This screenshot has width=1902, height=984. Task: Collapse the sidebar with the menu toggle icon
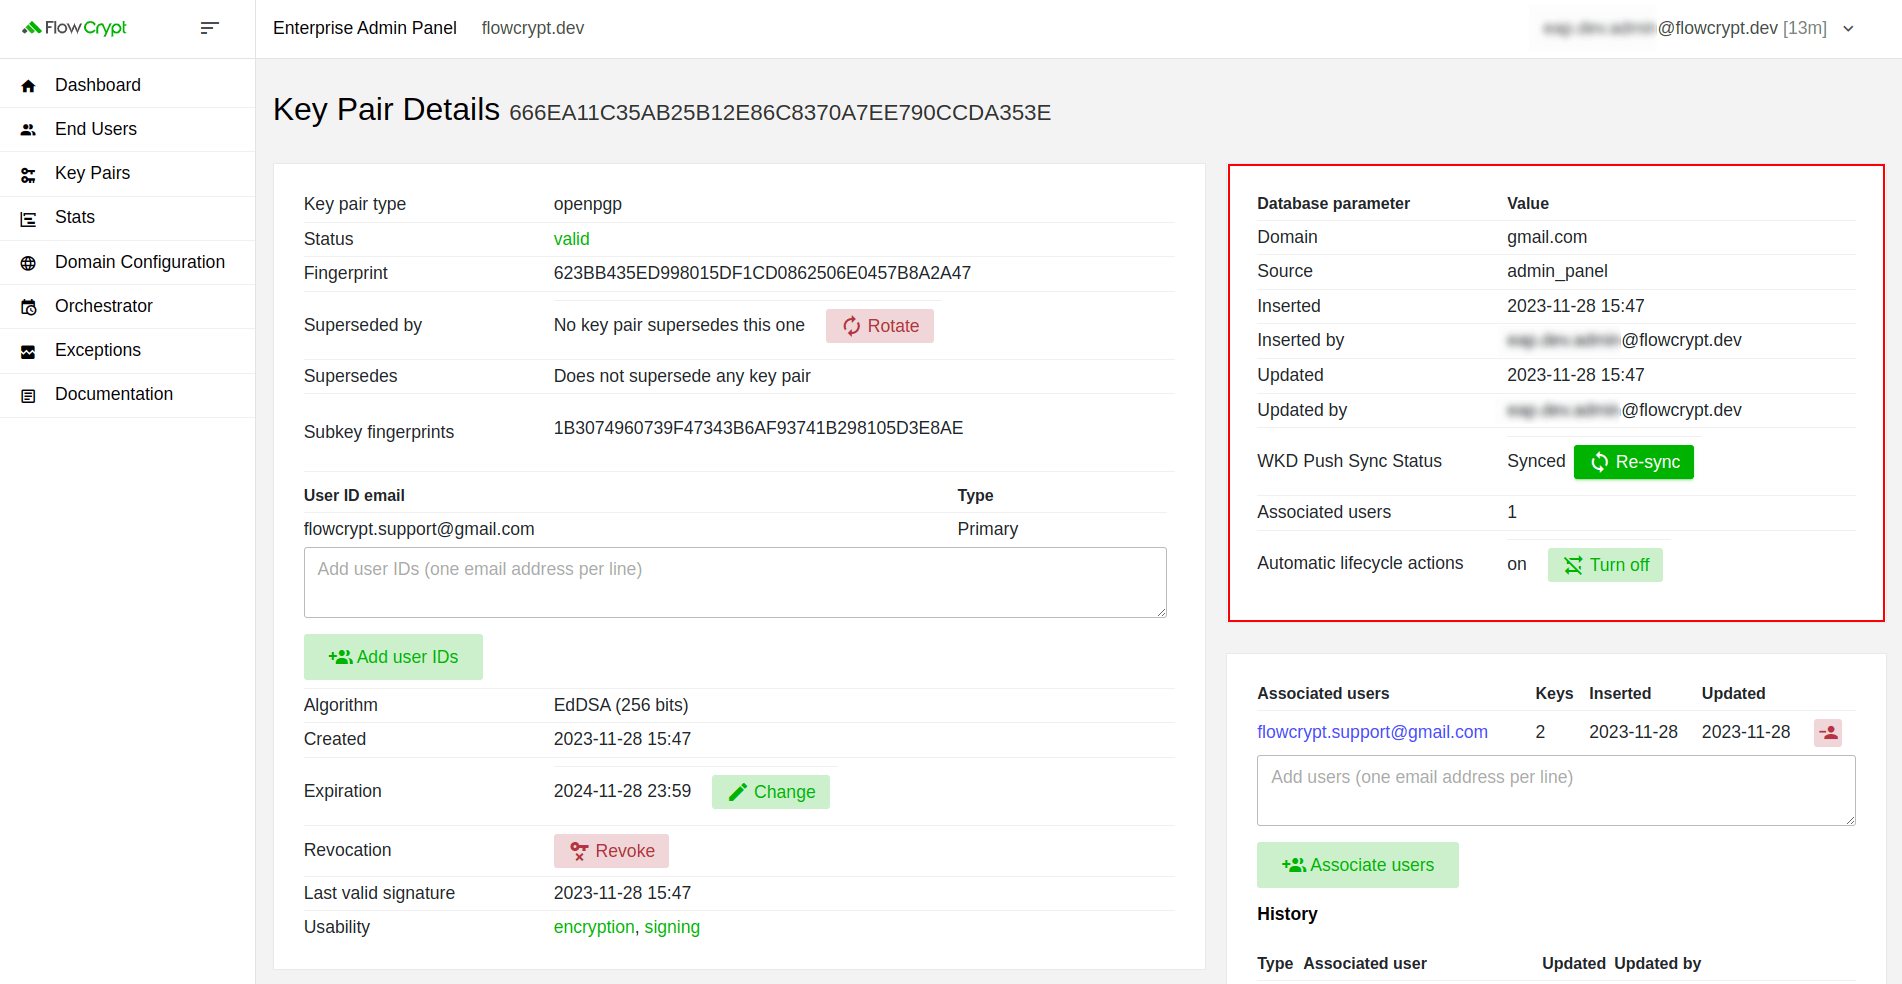pos(209,28)
